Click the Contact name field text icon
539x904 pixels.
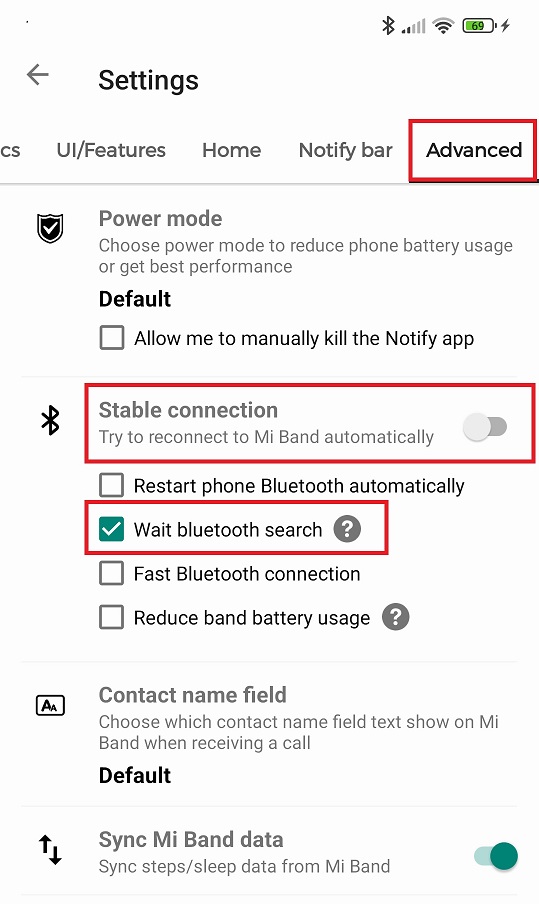point(51,705)
